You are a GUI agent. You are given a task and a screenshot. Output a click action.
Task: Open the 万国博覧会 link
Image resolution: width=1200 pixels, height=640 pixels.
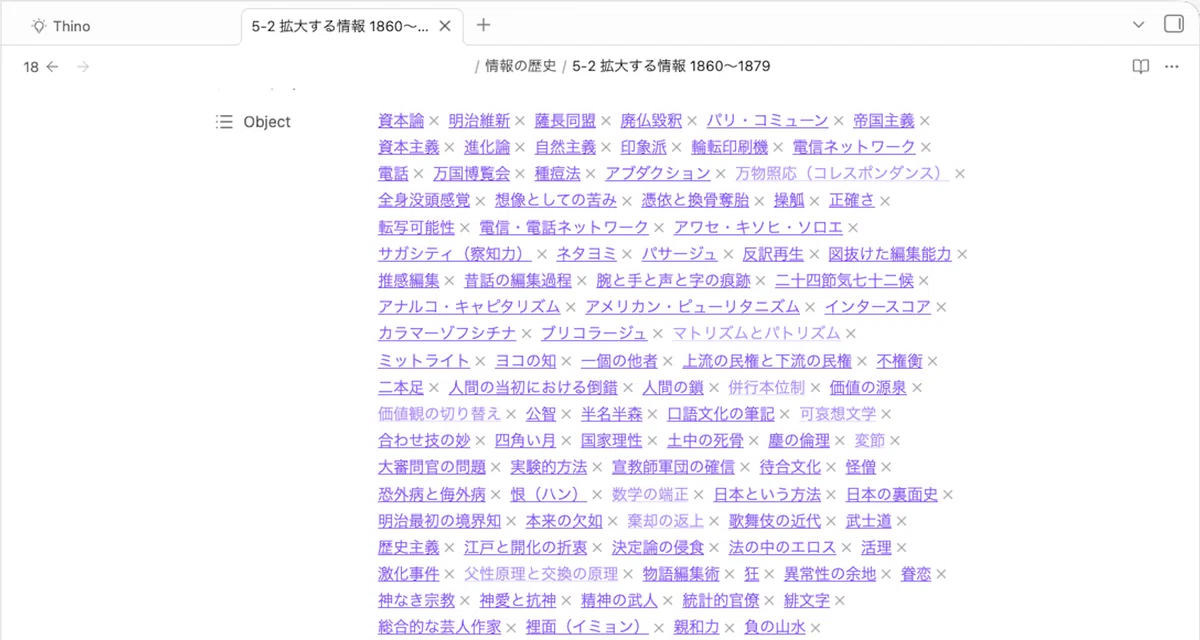click(x=471, y=174)
